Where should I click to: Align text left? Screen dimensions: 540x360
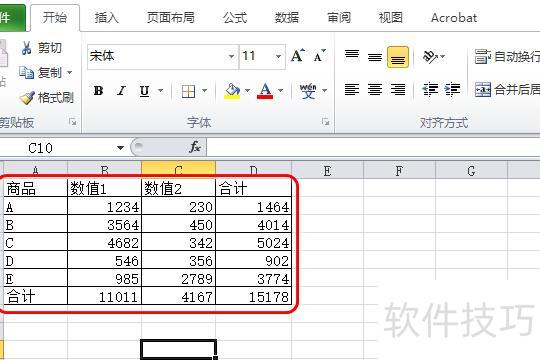pos(352,90)
